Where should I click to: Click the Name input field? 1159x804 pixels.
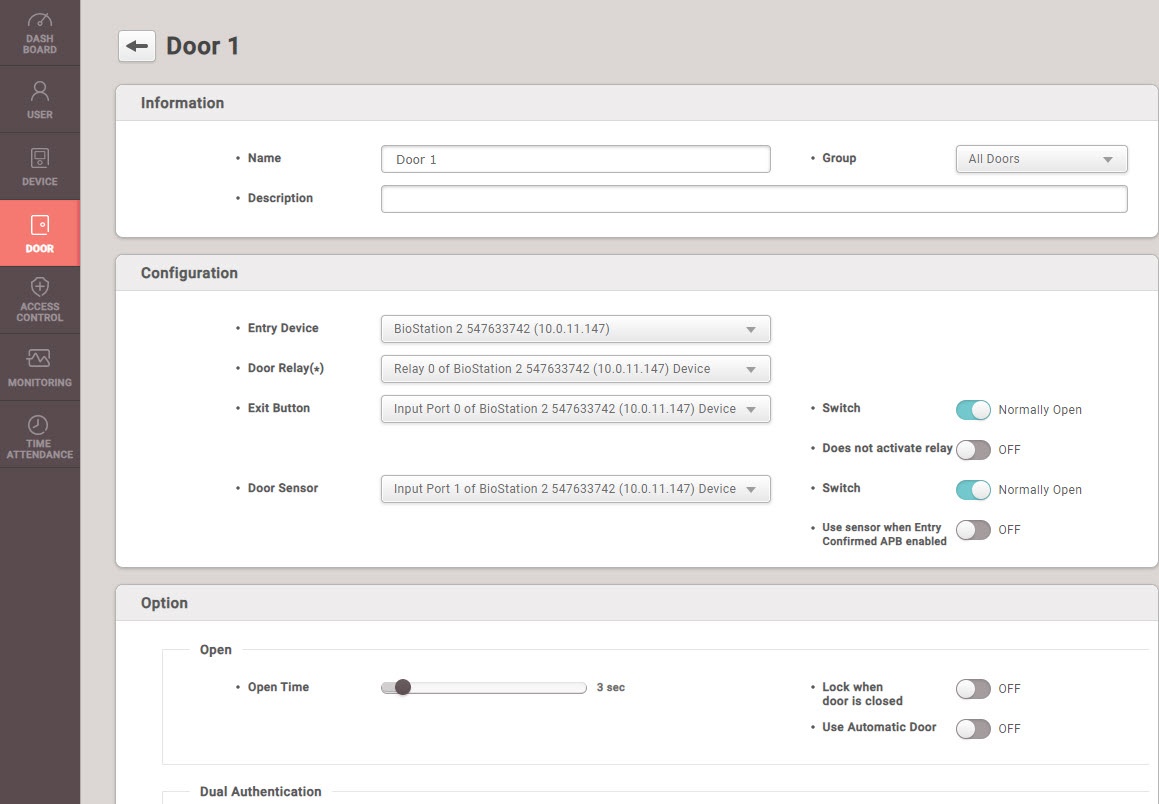[x=575, y=159]
